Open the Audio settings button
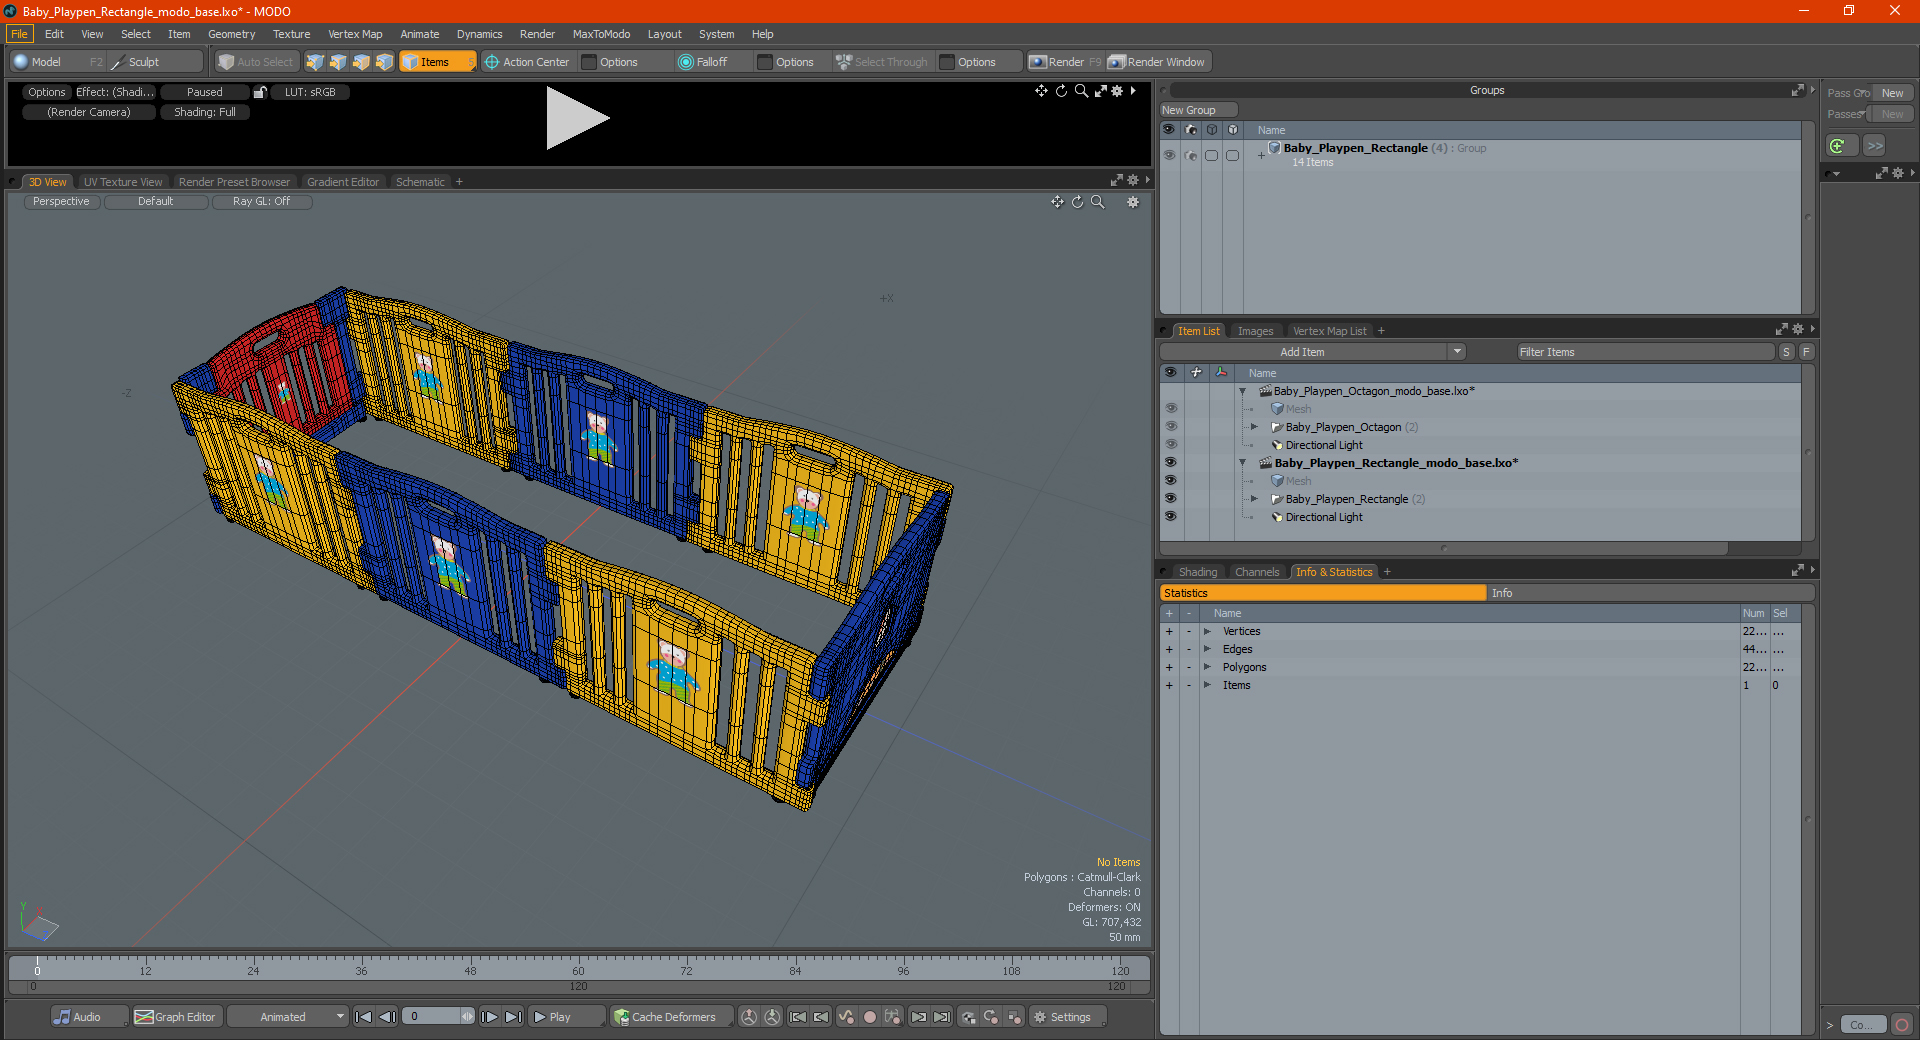Image resolution: width=1920 pixels, height=1040 pixels. click(x=89, y=1017)
